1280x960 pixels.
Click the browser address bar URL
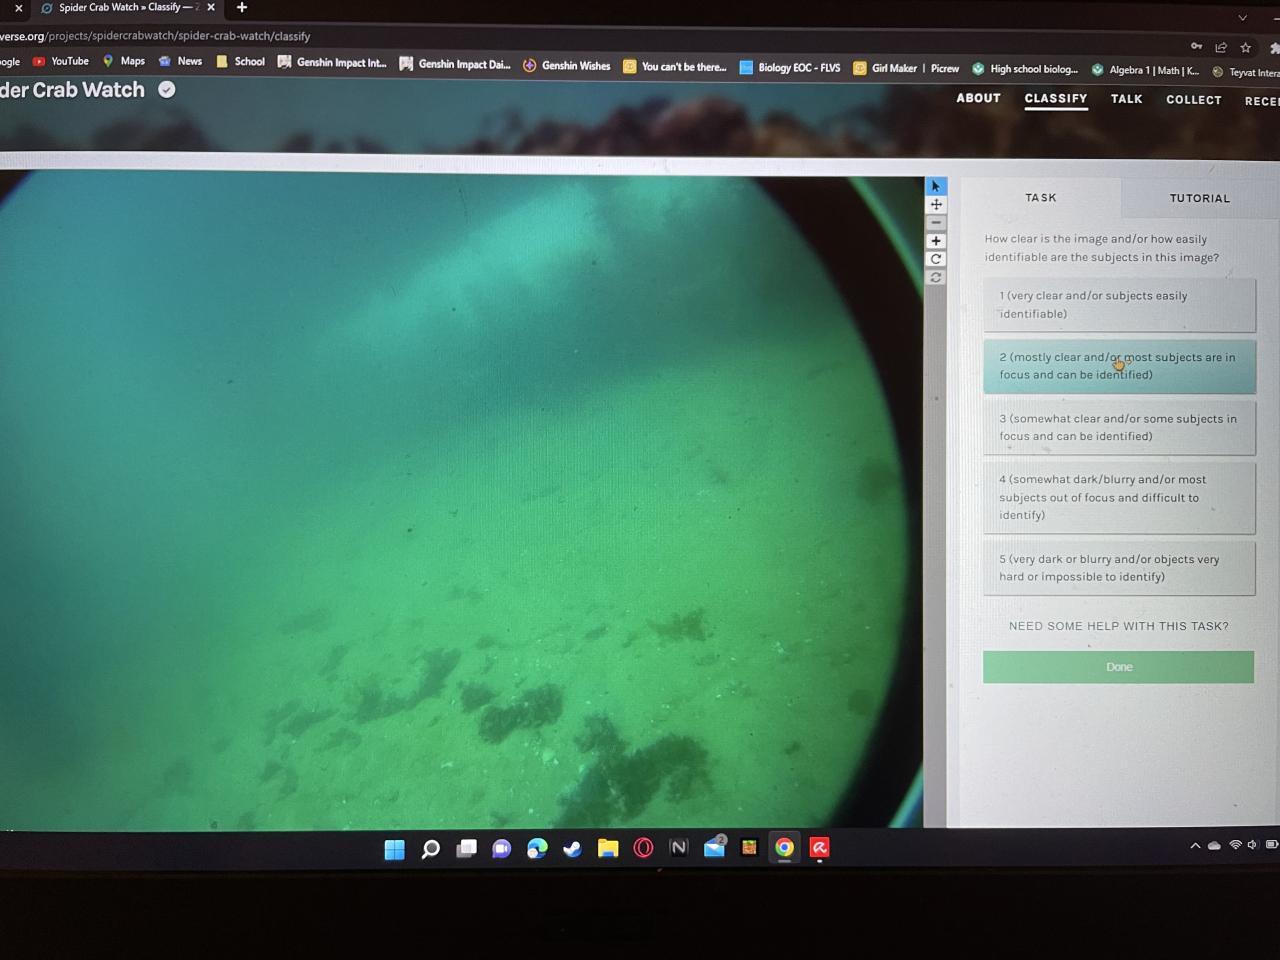(155, 36)
